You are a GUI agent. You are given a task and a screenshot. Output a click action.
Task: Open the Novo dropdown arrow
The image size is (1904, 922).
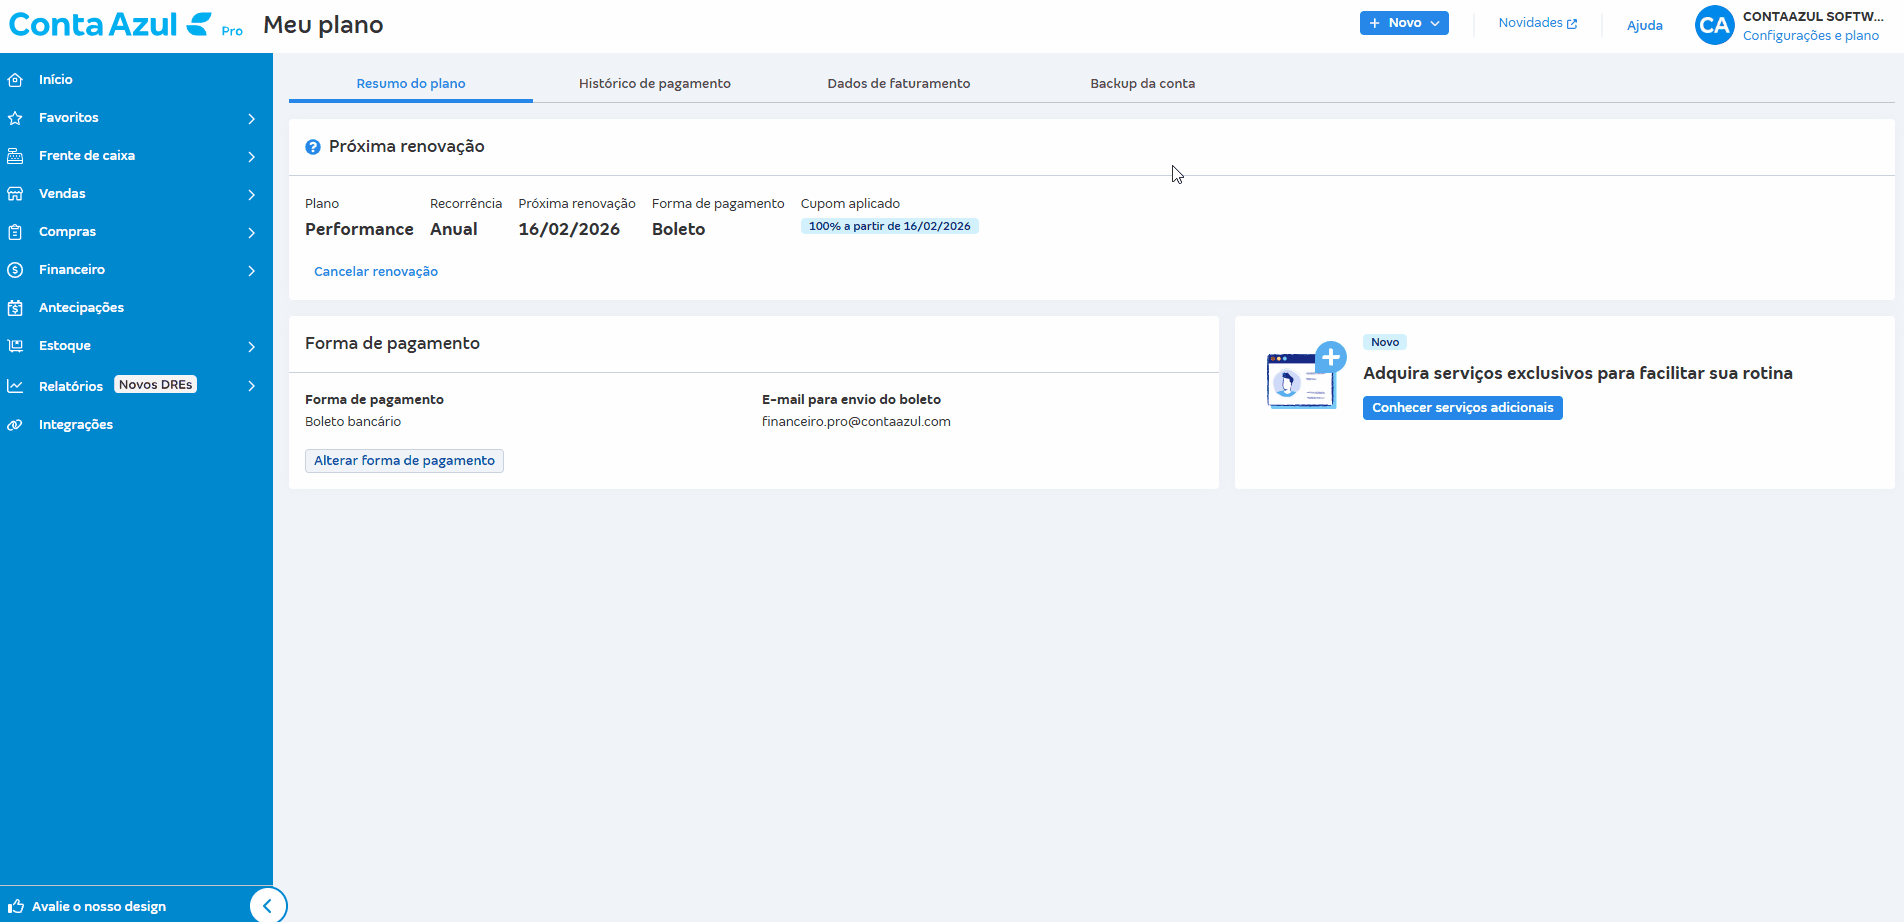(x=1435, y=23)
